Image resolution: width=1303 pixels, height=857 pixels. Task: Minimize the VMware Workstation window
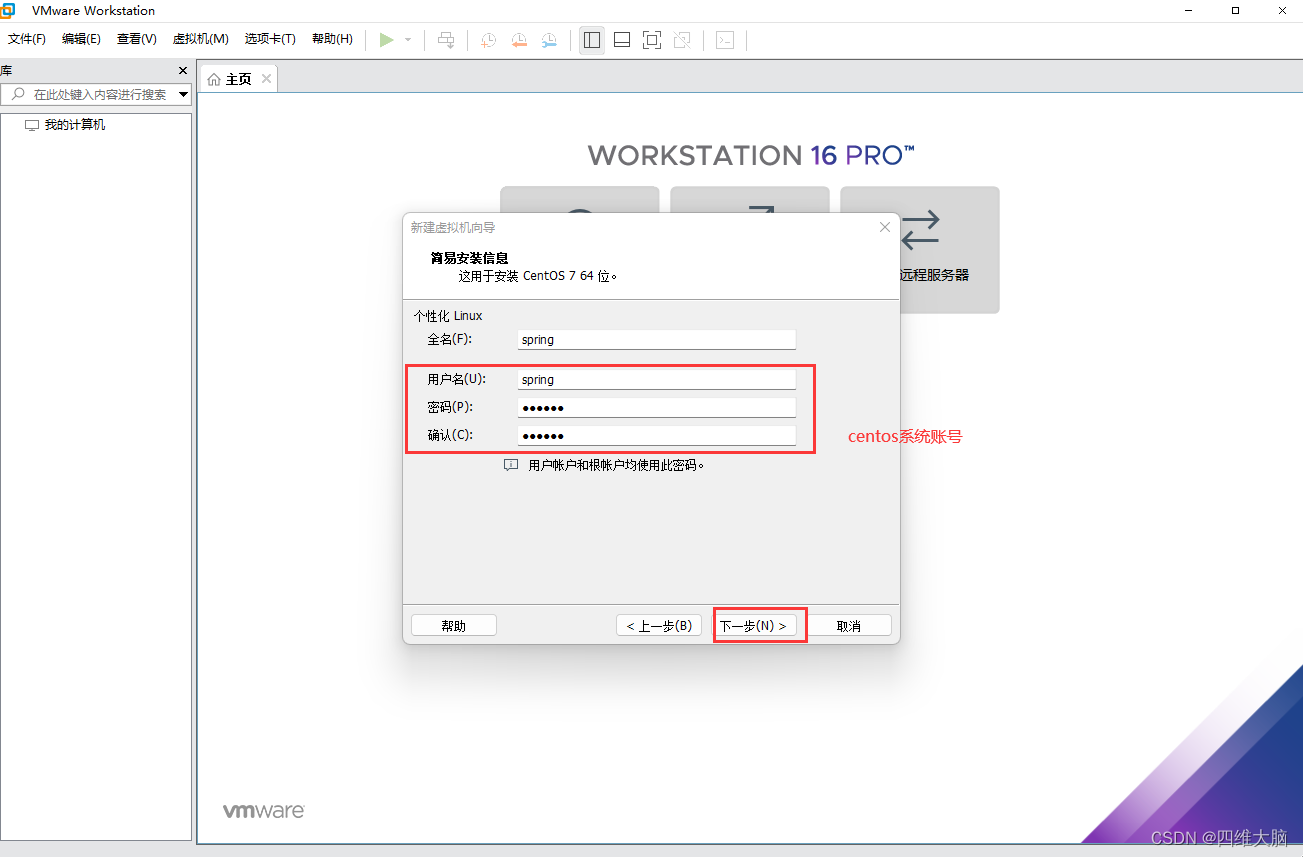[x=1189, y=11]
